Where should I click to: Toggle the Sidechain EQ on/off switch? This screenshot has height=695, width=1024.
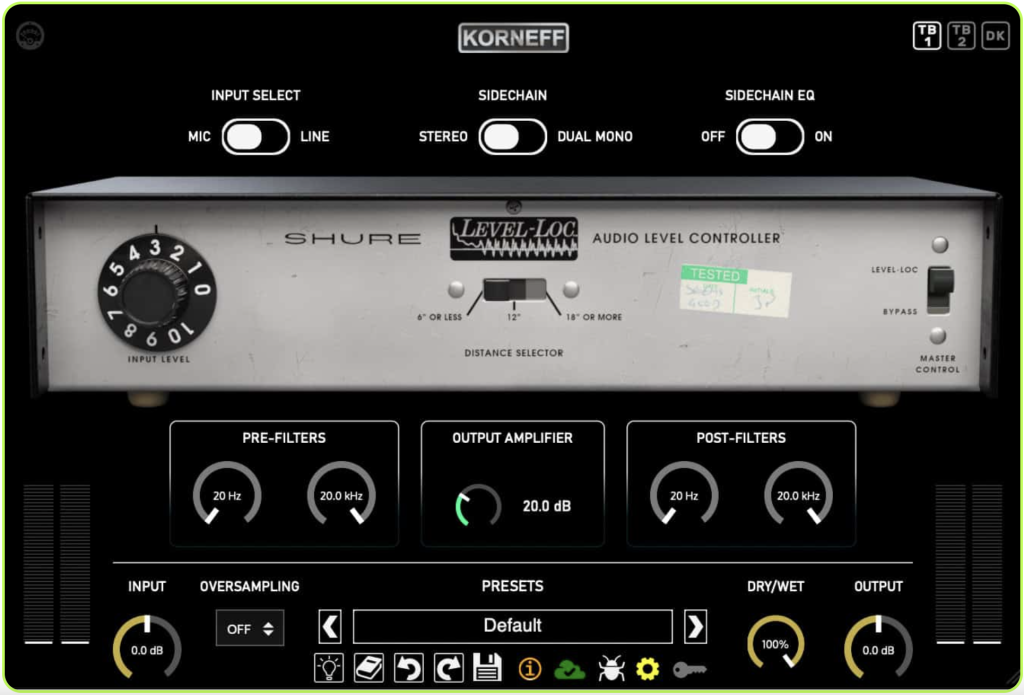coord(770,137)
